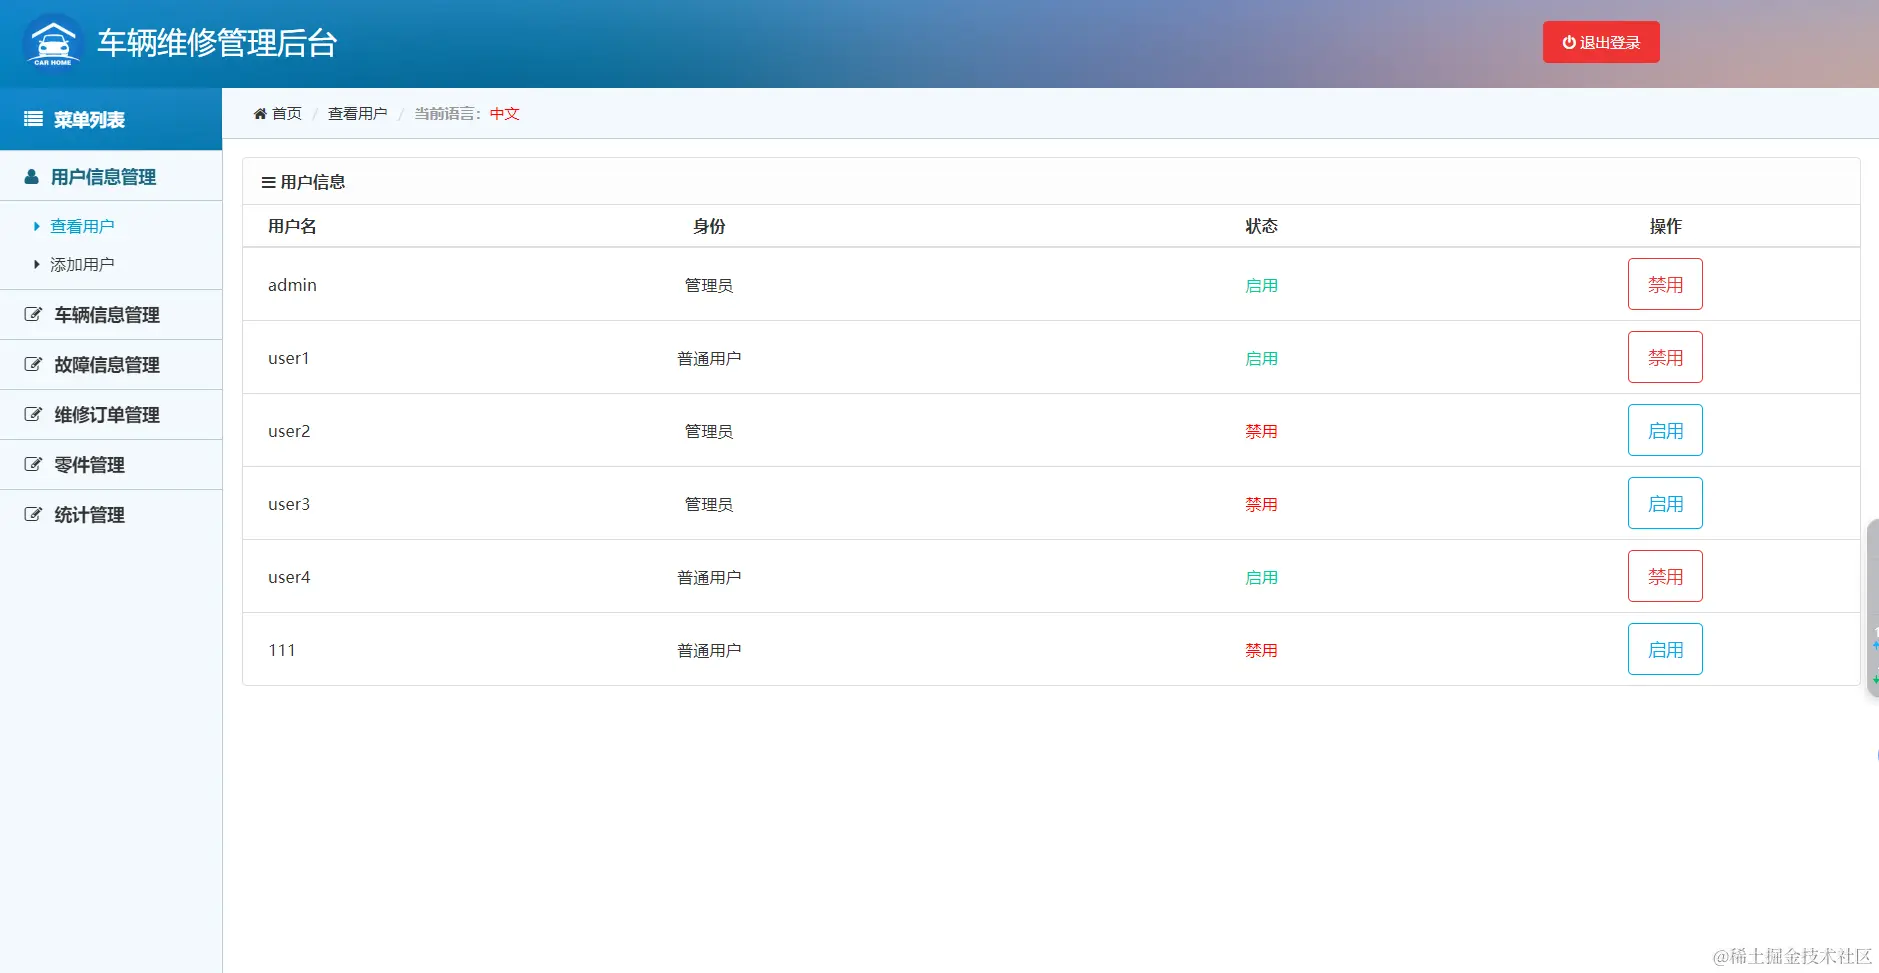The height and width of the screenshot is (973, 1879).
Task: Click 普通用户 role in user1 row
Action: coord(709,358)
